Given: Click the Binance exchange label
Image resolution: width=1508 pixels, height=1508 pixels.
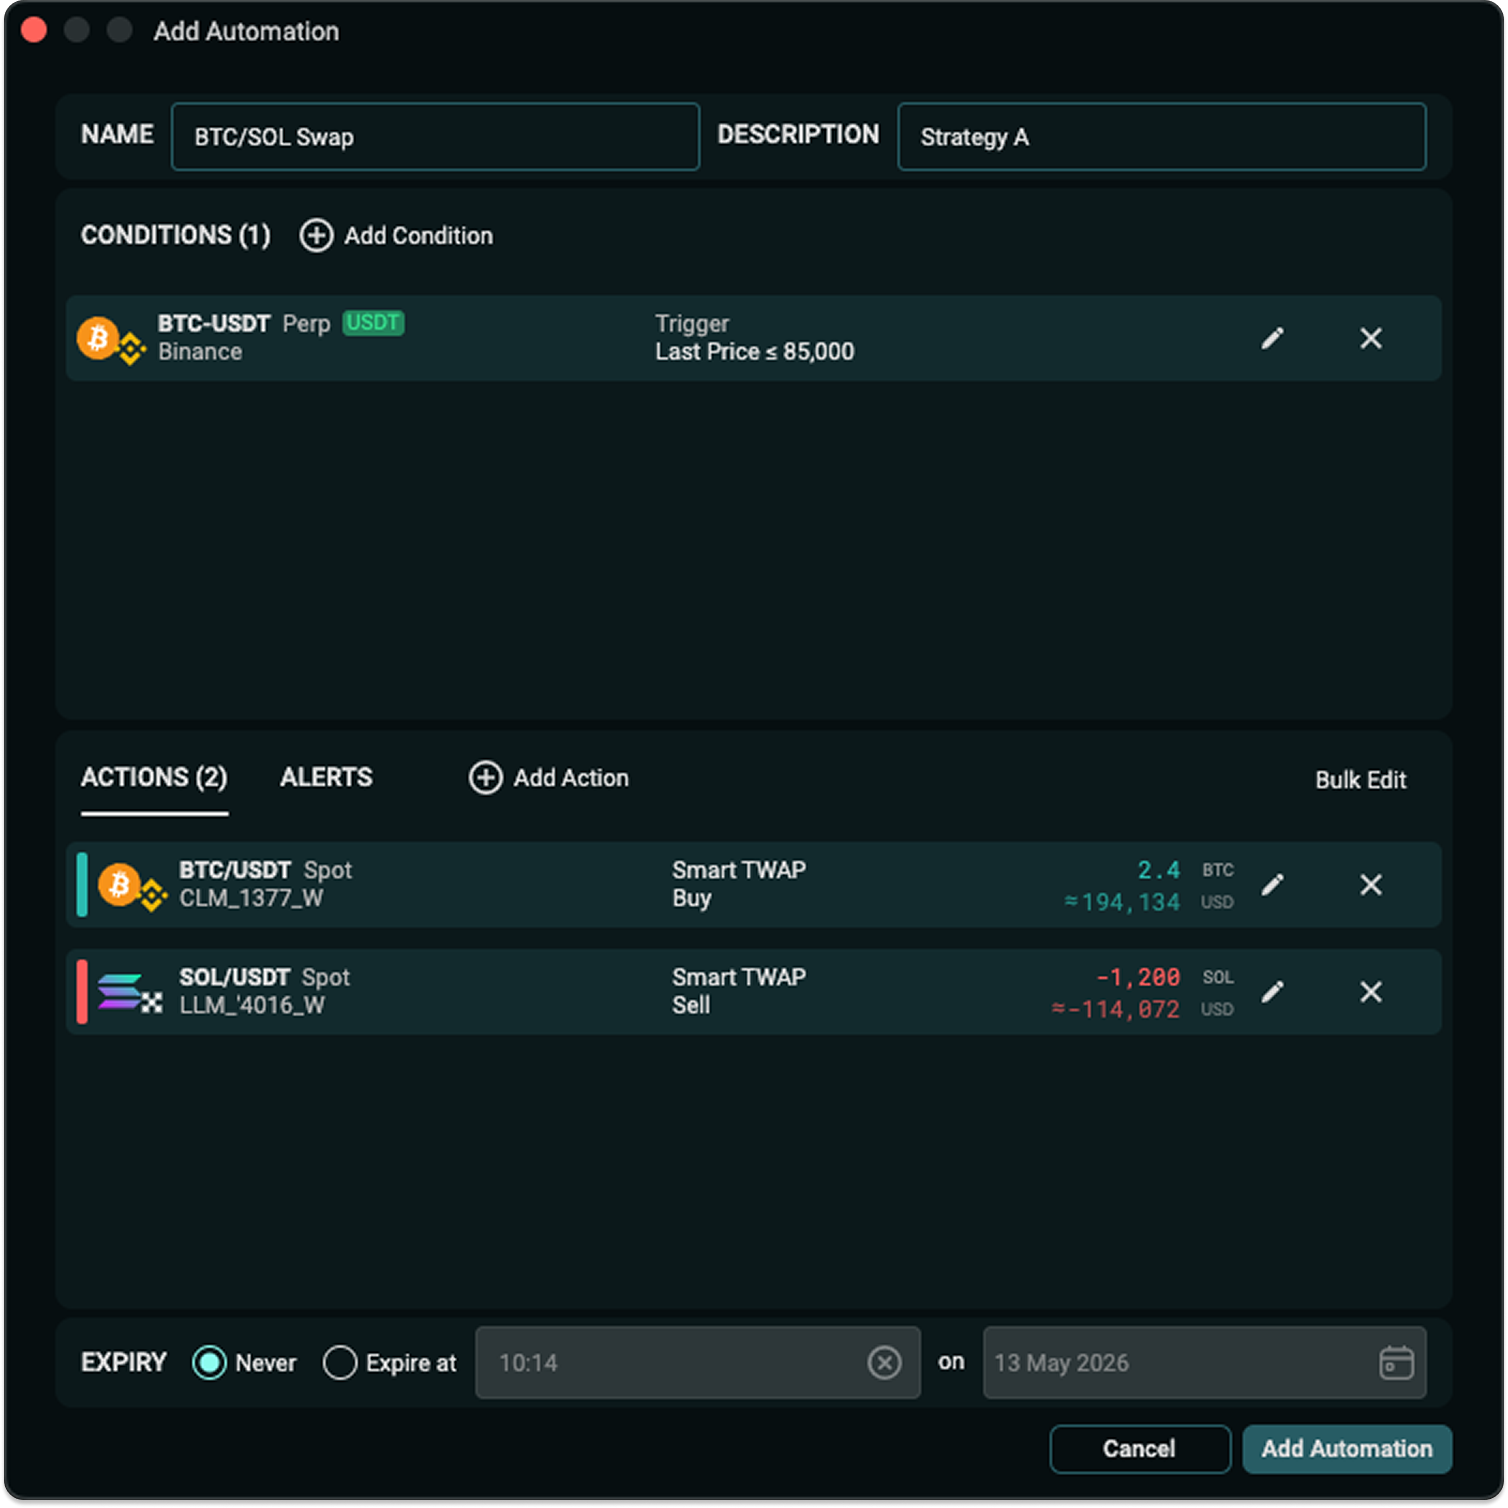Looking at the screenshot, I should point(200,352).
